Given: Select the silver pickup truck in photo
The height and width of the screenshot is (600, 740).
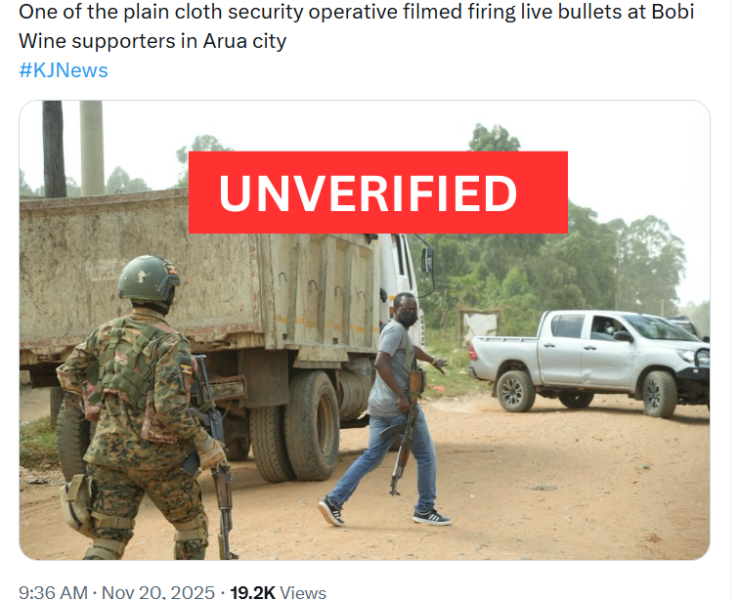Looking at the screenshot, I should click(590, 363).
